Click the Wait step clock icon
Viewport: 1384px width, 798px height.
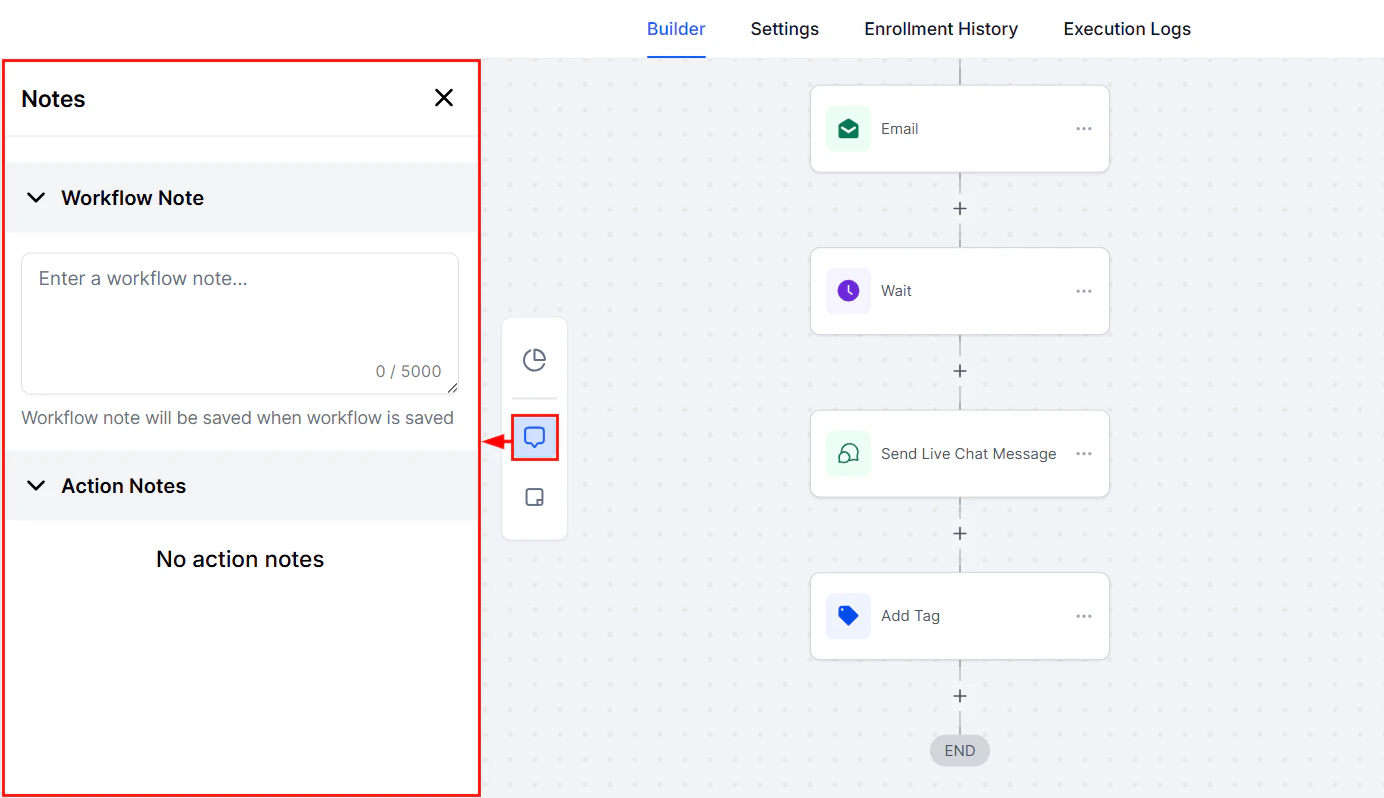(x=847, y=290)
